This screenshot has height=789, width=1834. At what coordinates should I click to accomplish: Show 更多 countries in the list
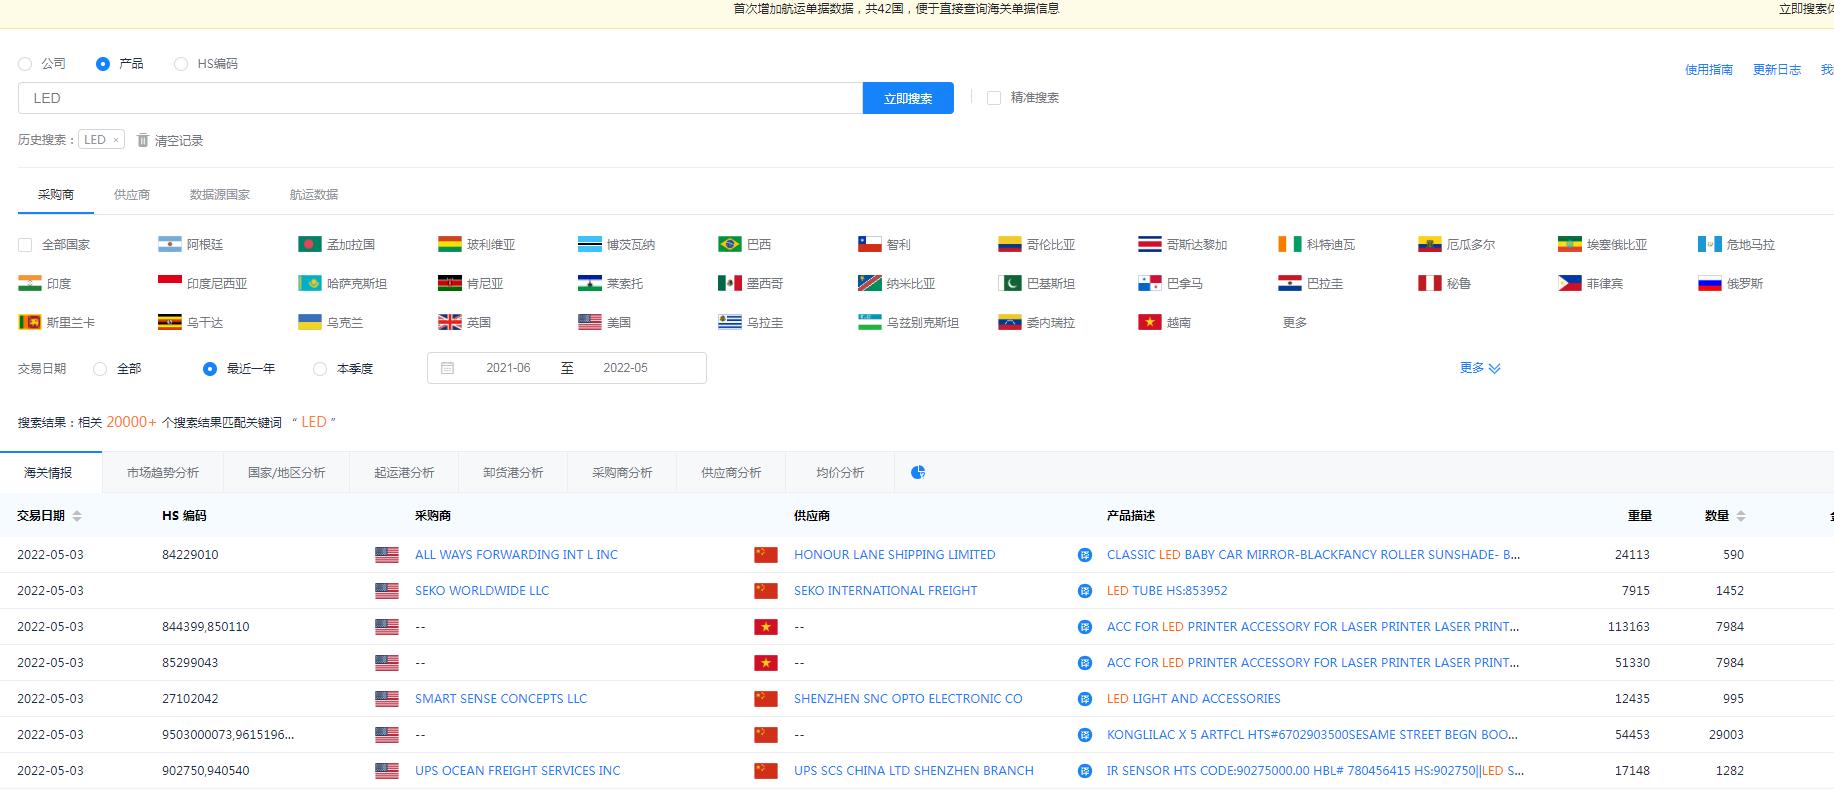click(1295, 322)
